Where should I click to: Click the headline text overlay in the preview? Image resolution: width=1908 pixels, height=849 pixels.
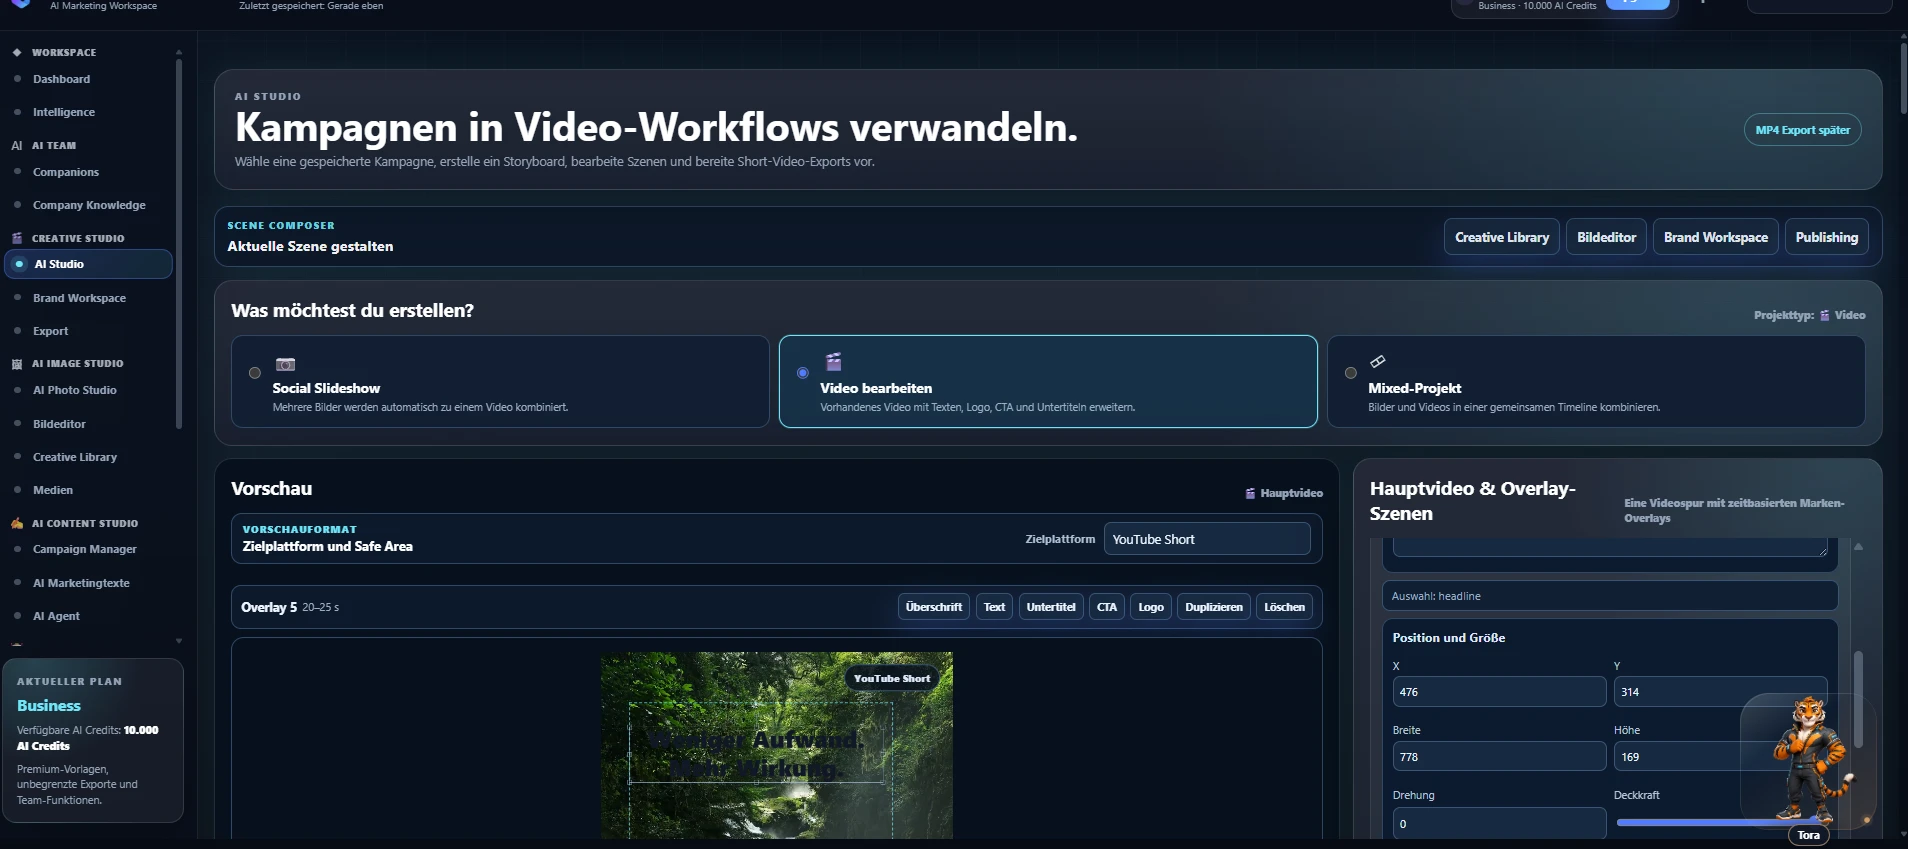pos(760,742)
